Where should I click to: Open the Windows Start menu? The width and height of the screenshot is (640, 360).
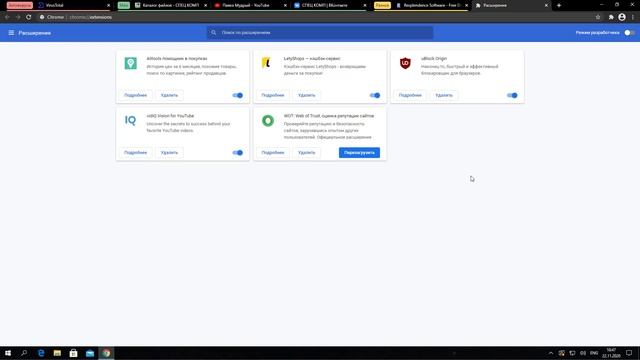click(8, 353)
